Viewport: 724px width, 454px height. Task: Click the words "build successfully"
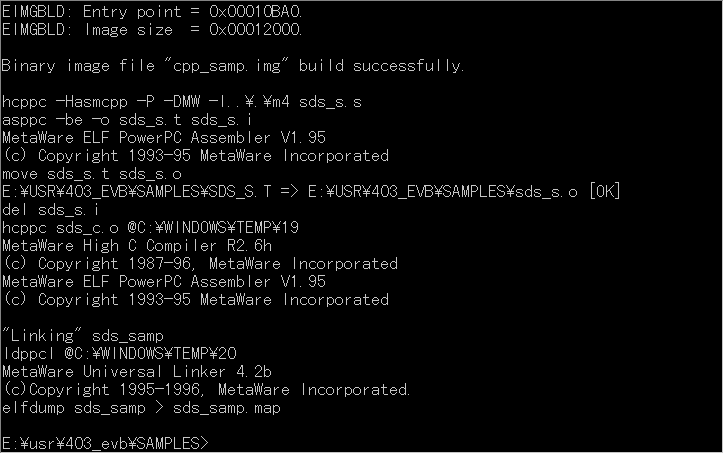[x=380, y=66]
